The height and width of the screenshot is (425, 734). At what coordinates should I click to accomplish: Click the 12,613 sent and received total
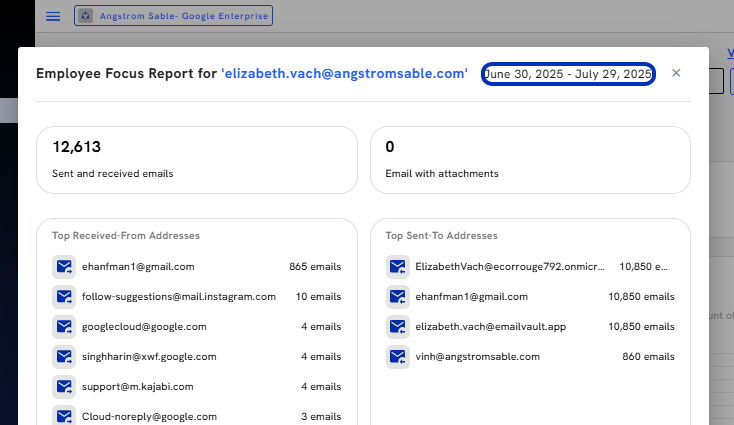77,147
